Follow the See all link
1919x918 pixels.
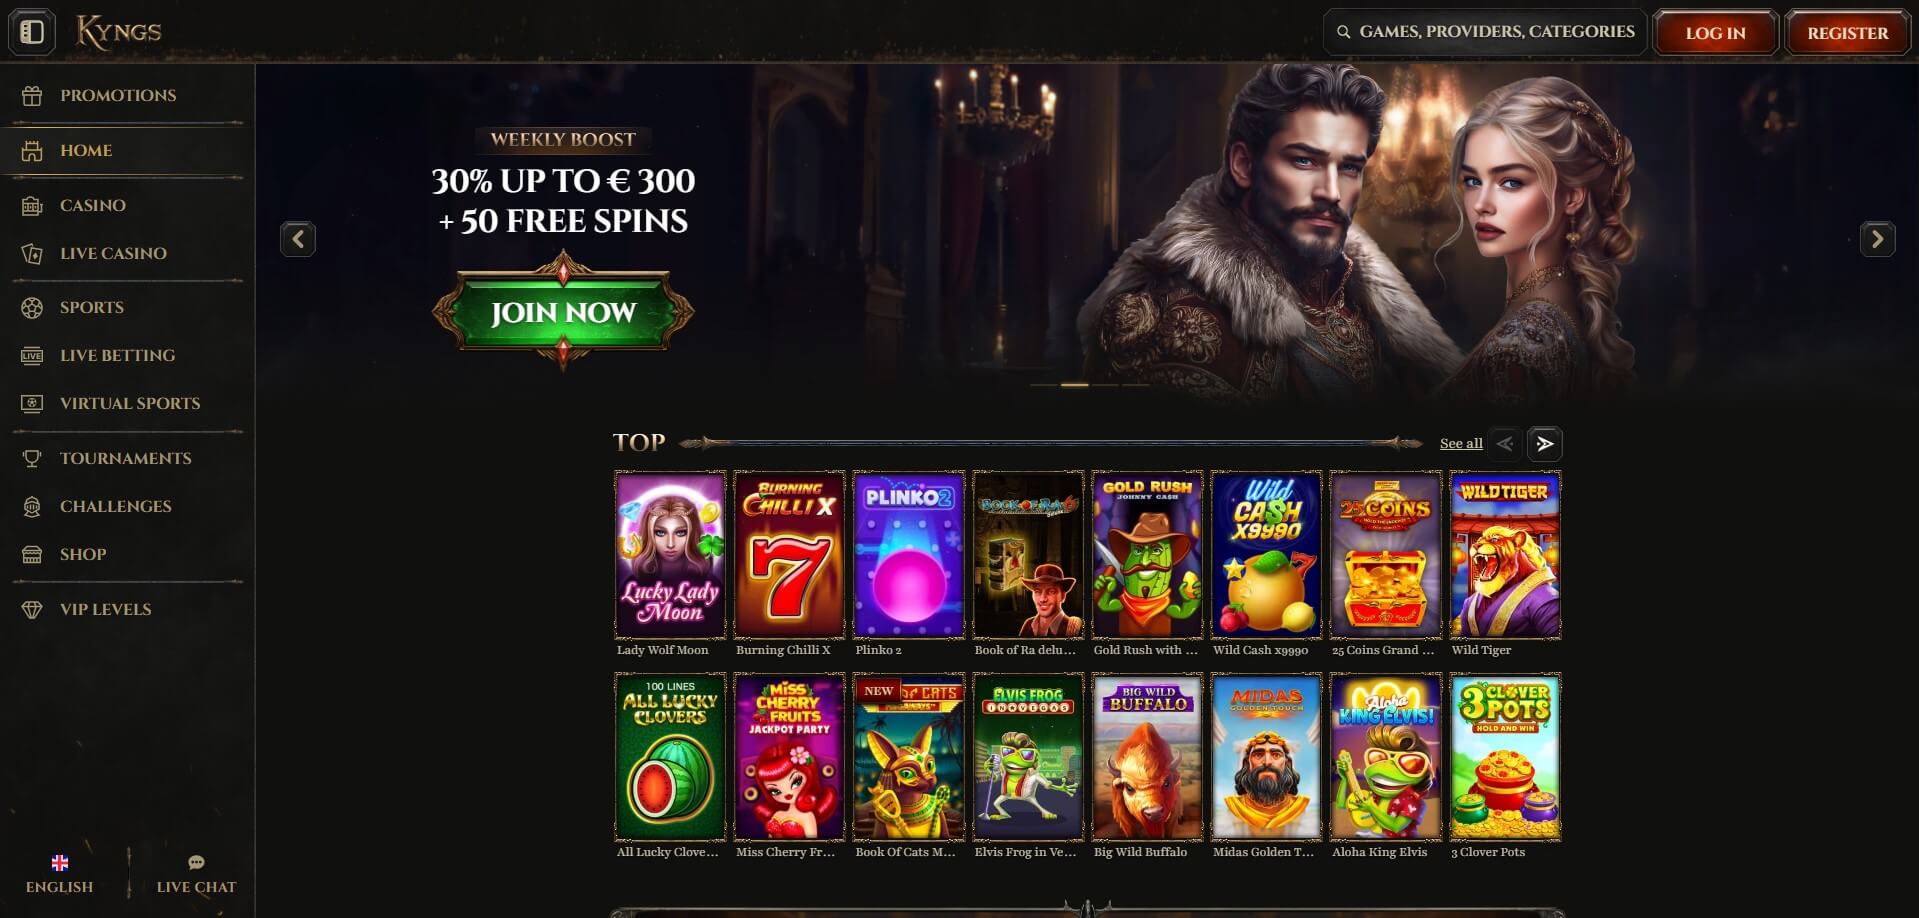pos(1461,444)
